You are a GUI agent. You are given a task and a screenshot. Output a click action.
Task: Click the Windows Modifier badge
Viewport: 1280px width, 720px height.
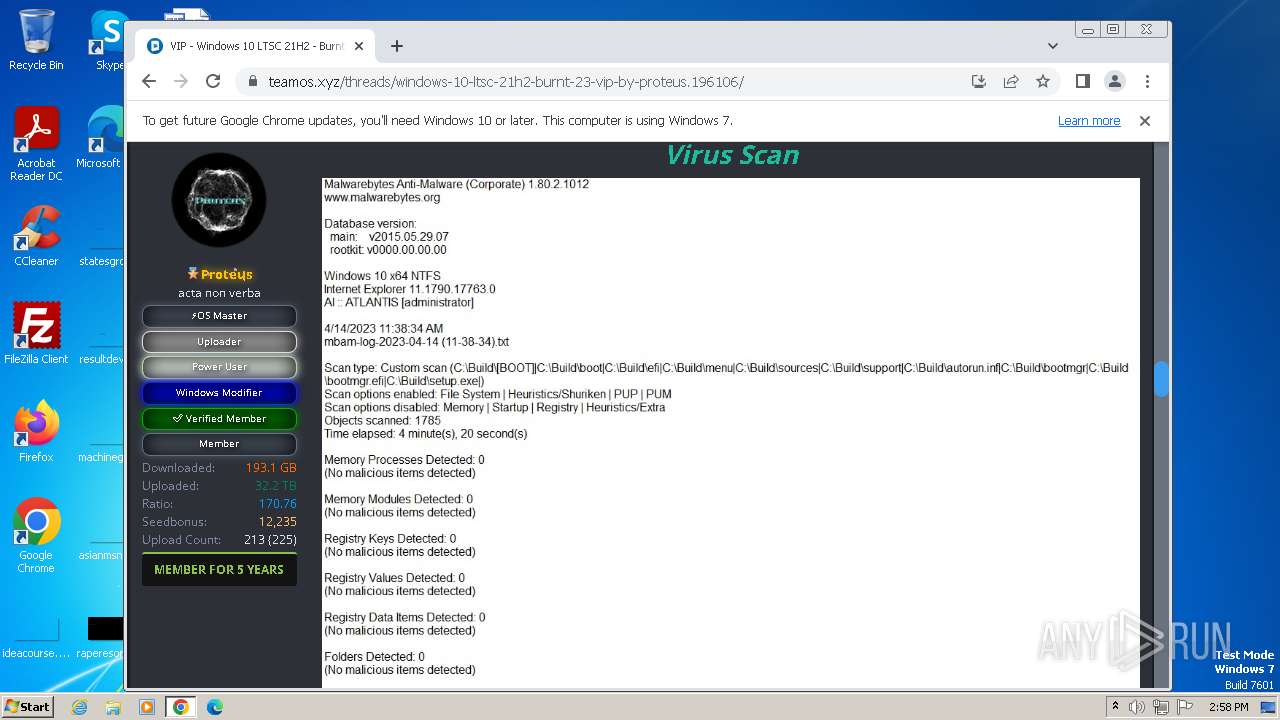pos(219,393)
